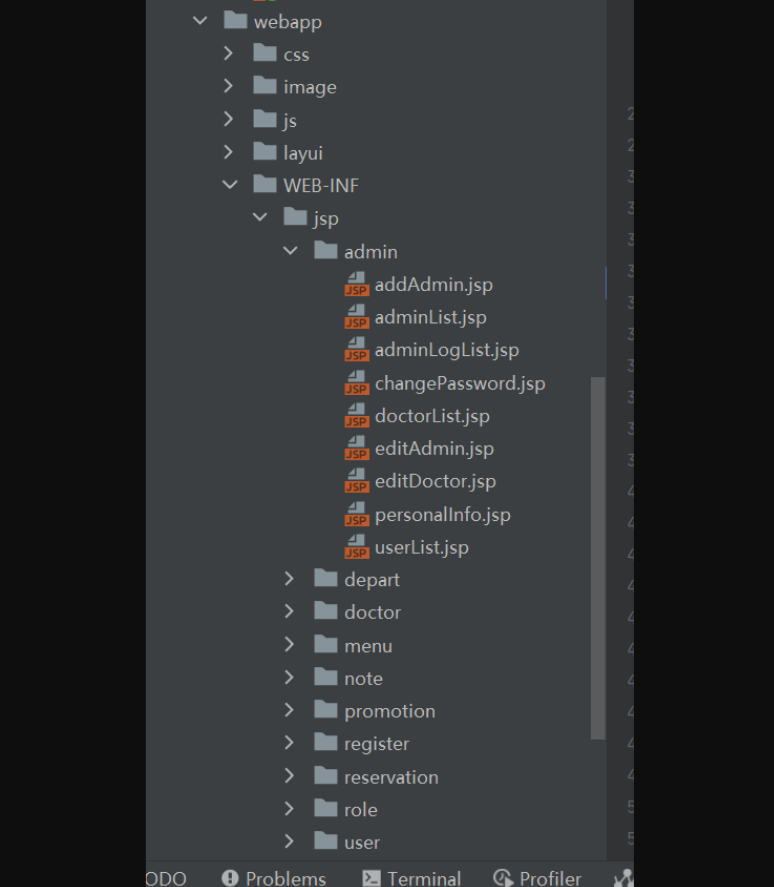The height and width of the screenshot is (887, 774).
Task: Expand the doctor folder
Action: [290, 611]
